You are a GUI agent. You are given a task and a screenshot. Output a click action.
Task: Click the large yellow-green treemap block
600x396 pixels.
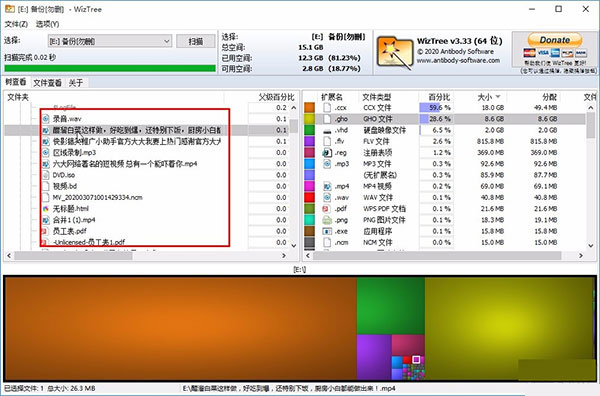[509, 328]
